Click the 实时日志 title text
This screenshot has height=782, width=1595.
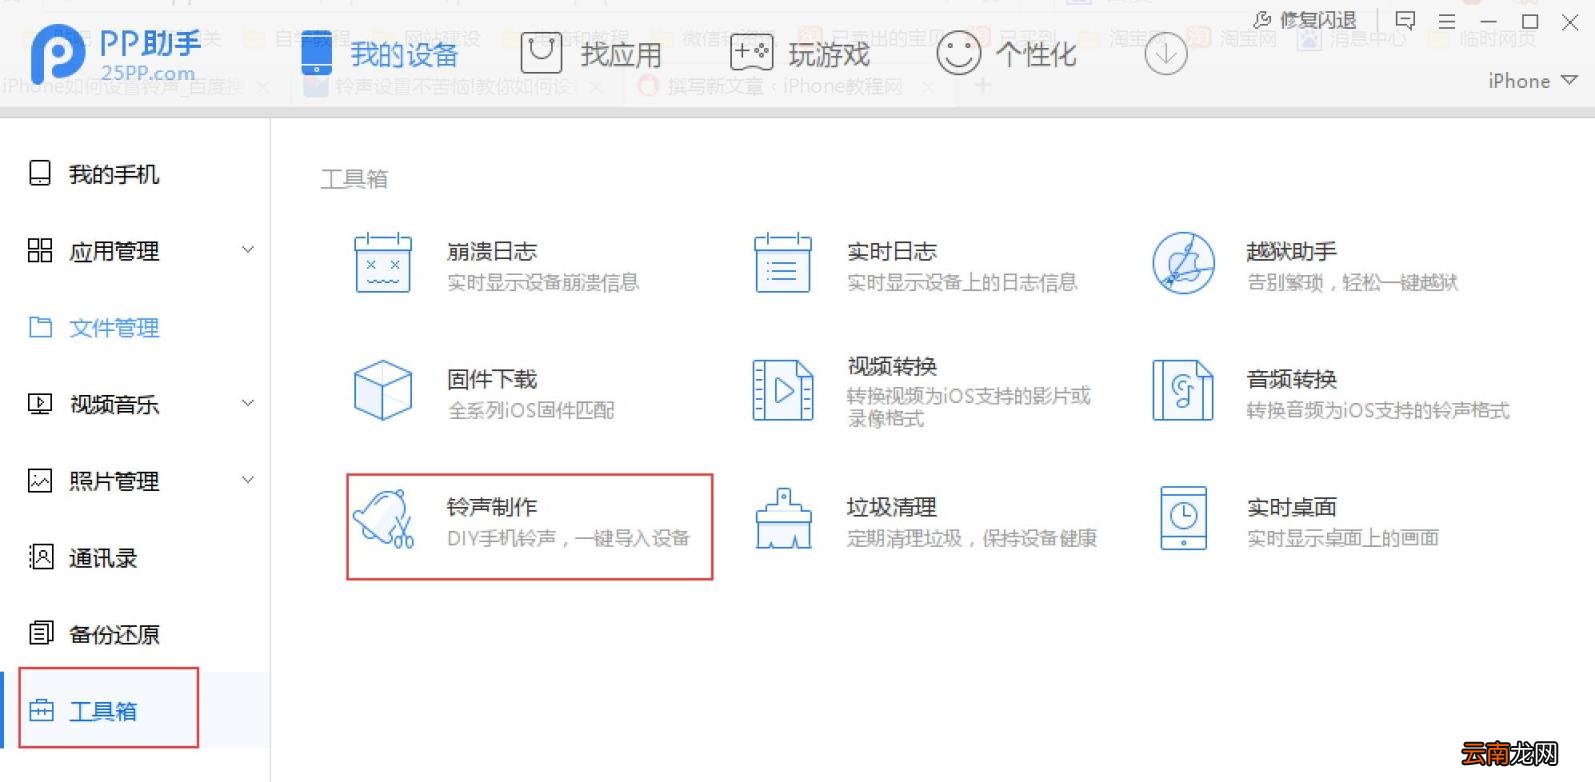point(892,251)
